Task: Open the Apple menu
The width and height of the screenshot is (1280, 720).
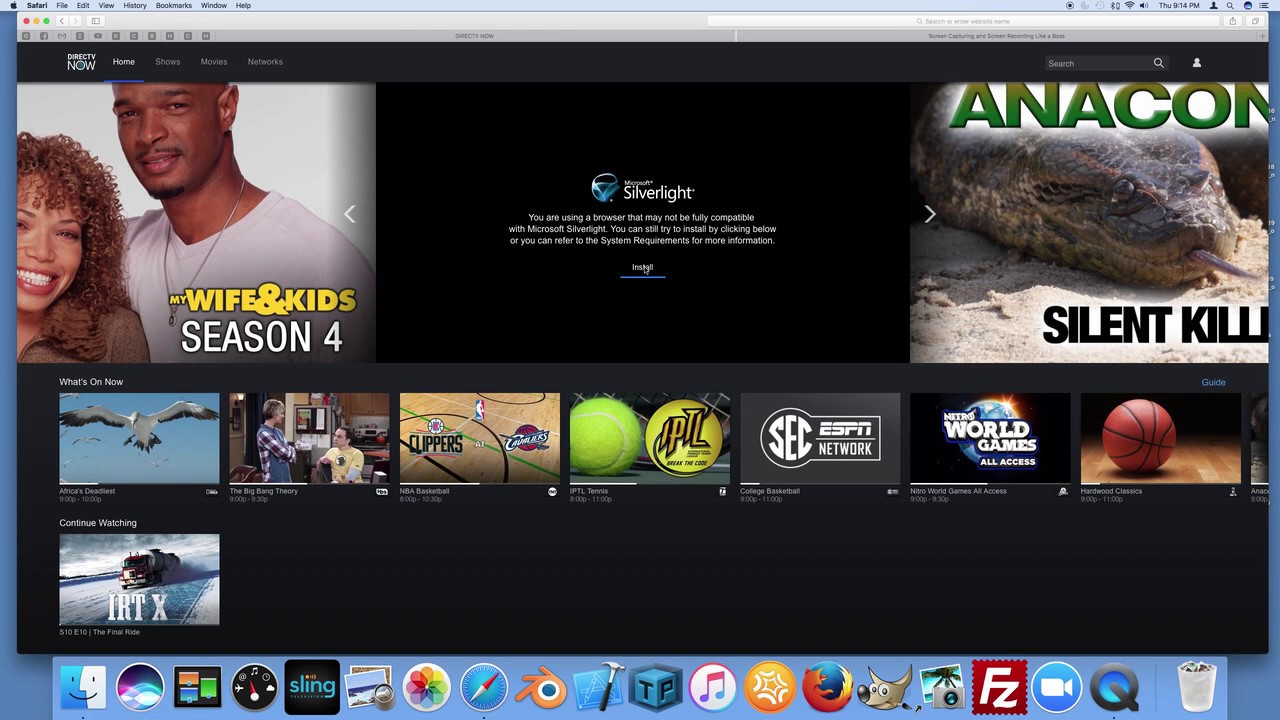Action: (x=12, y=5)
